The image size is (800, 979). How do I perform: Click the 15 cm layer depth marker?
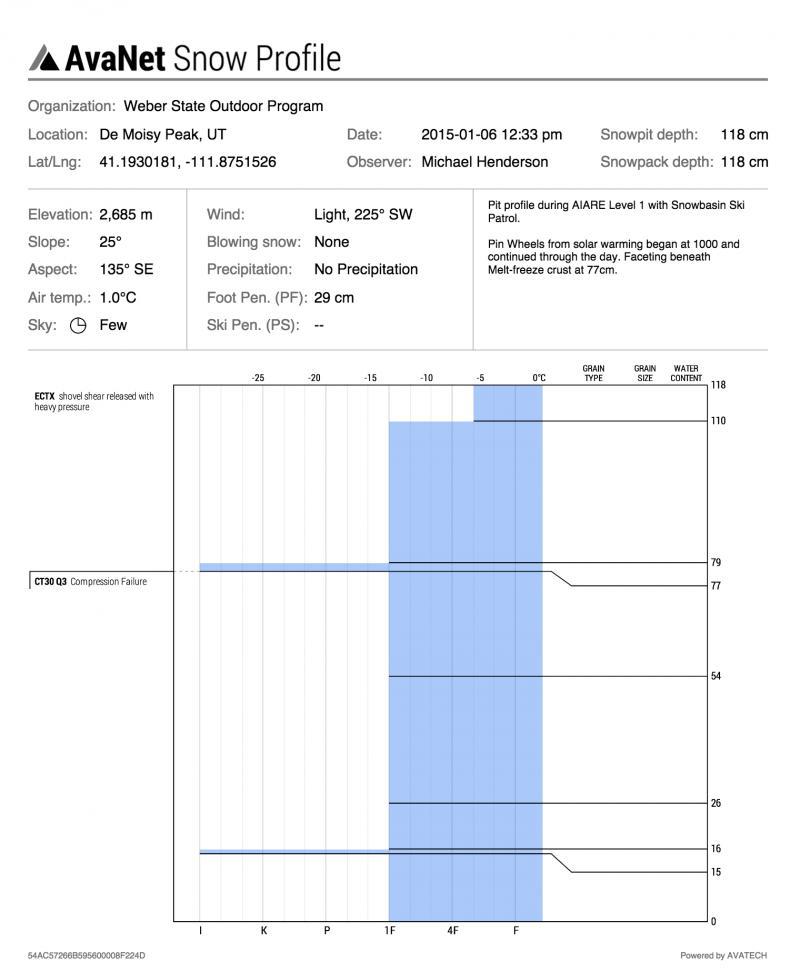pyautogui.click(x=716, y=872)
